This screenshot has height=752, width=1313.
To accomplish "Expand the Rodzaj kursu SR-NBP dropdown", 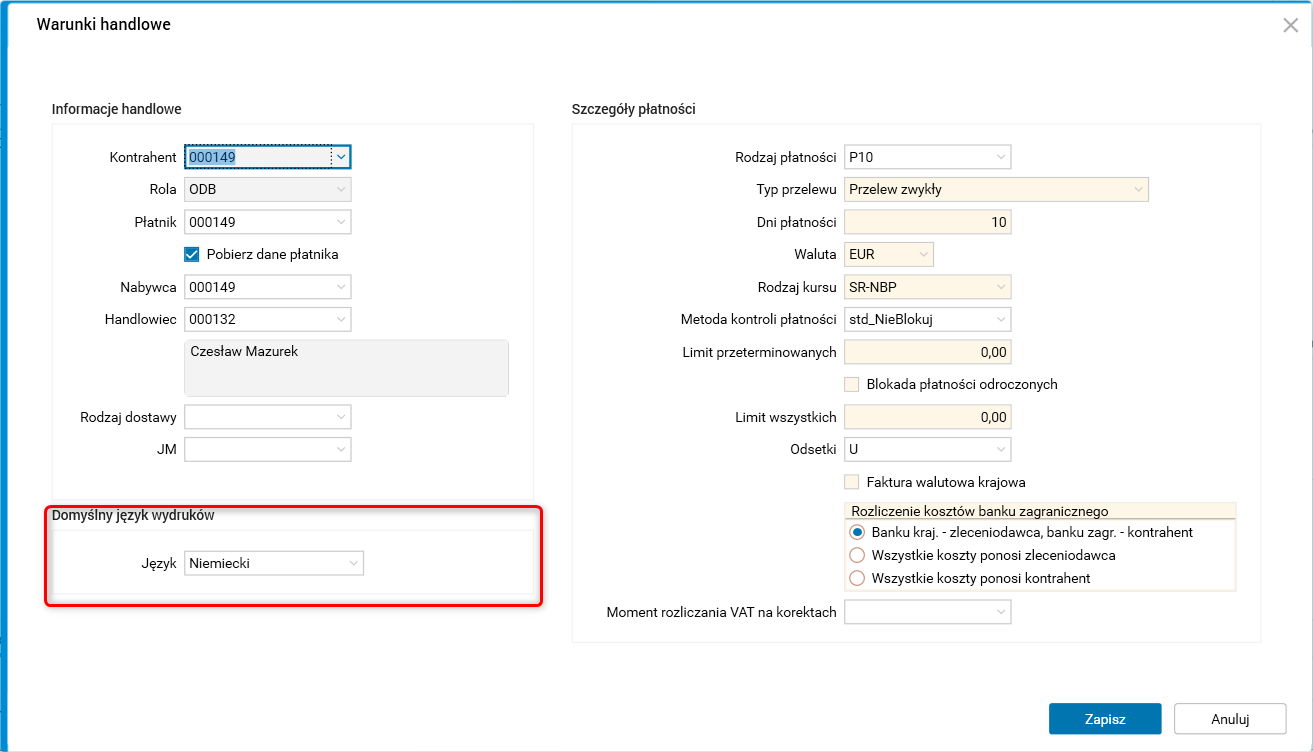I will click(x=1000, y=287).
